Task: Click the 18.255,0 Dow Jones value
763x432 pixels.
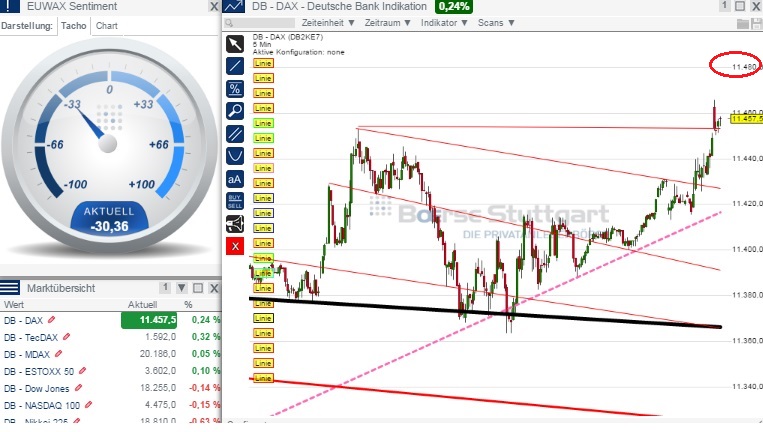Action: point(158,388)
